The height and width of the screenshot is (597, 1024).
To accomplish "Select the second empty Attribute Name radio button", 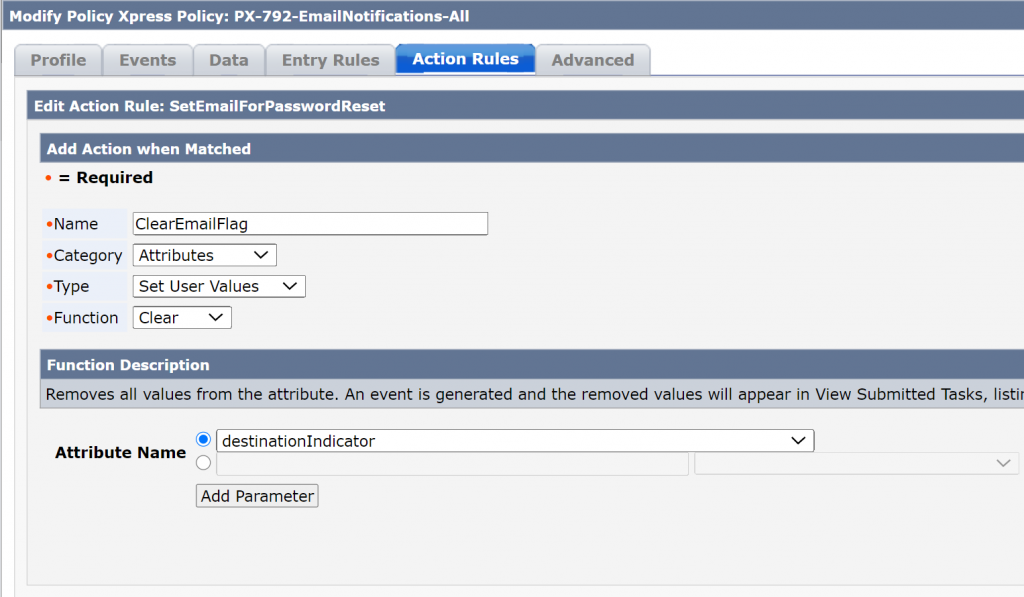I will 203,463.
